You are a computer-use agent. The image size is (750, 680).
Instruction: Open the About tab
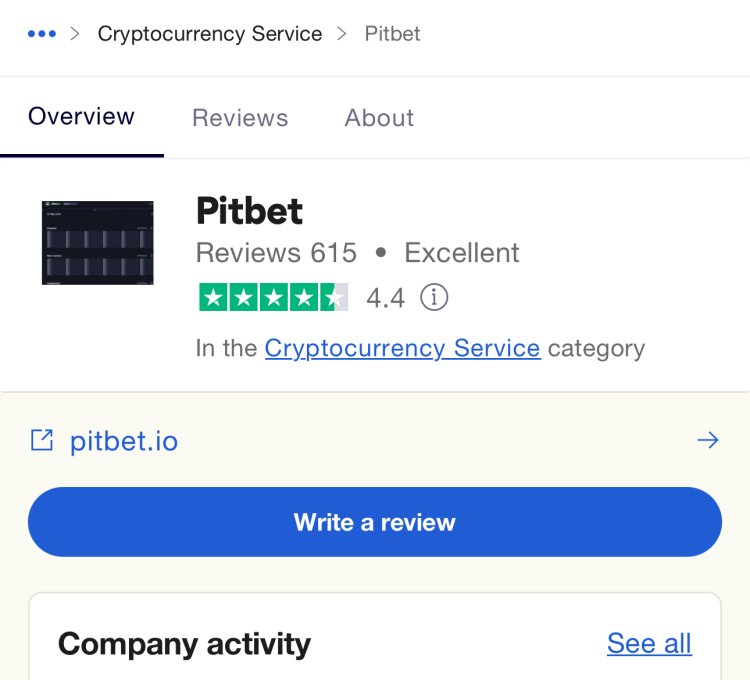coord(379,118)
